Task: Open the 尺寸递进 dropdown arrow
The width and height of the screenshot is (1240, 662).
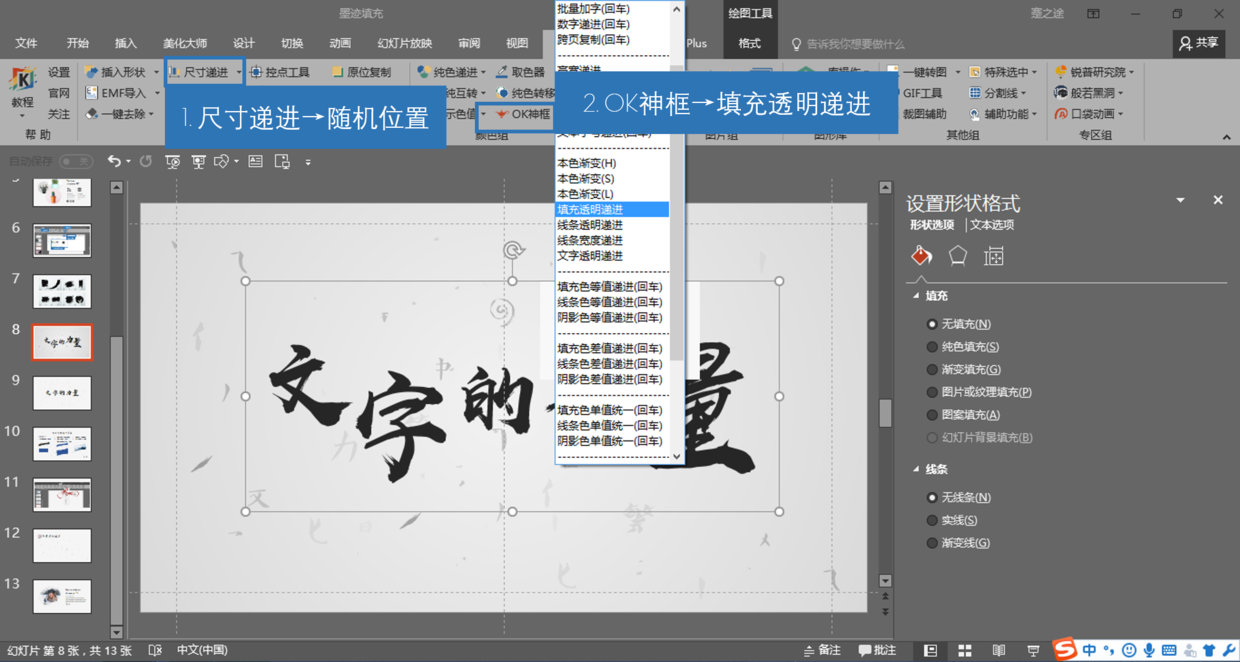Action: (238, 72)
